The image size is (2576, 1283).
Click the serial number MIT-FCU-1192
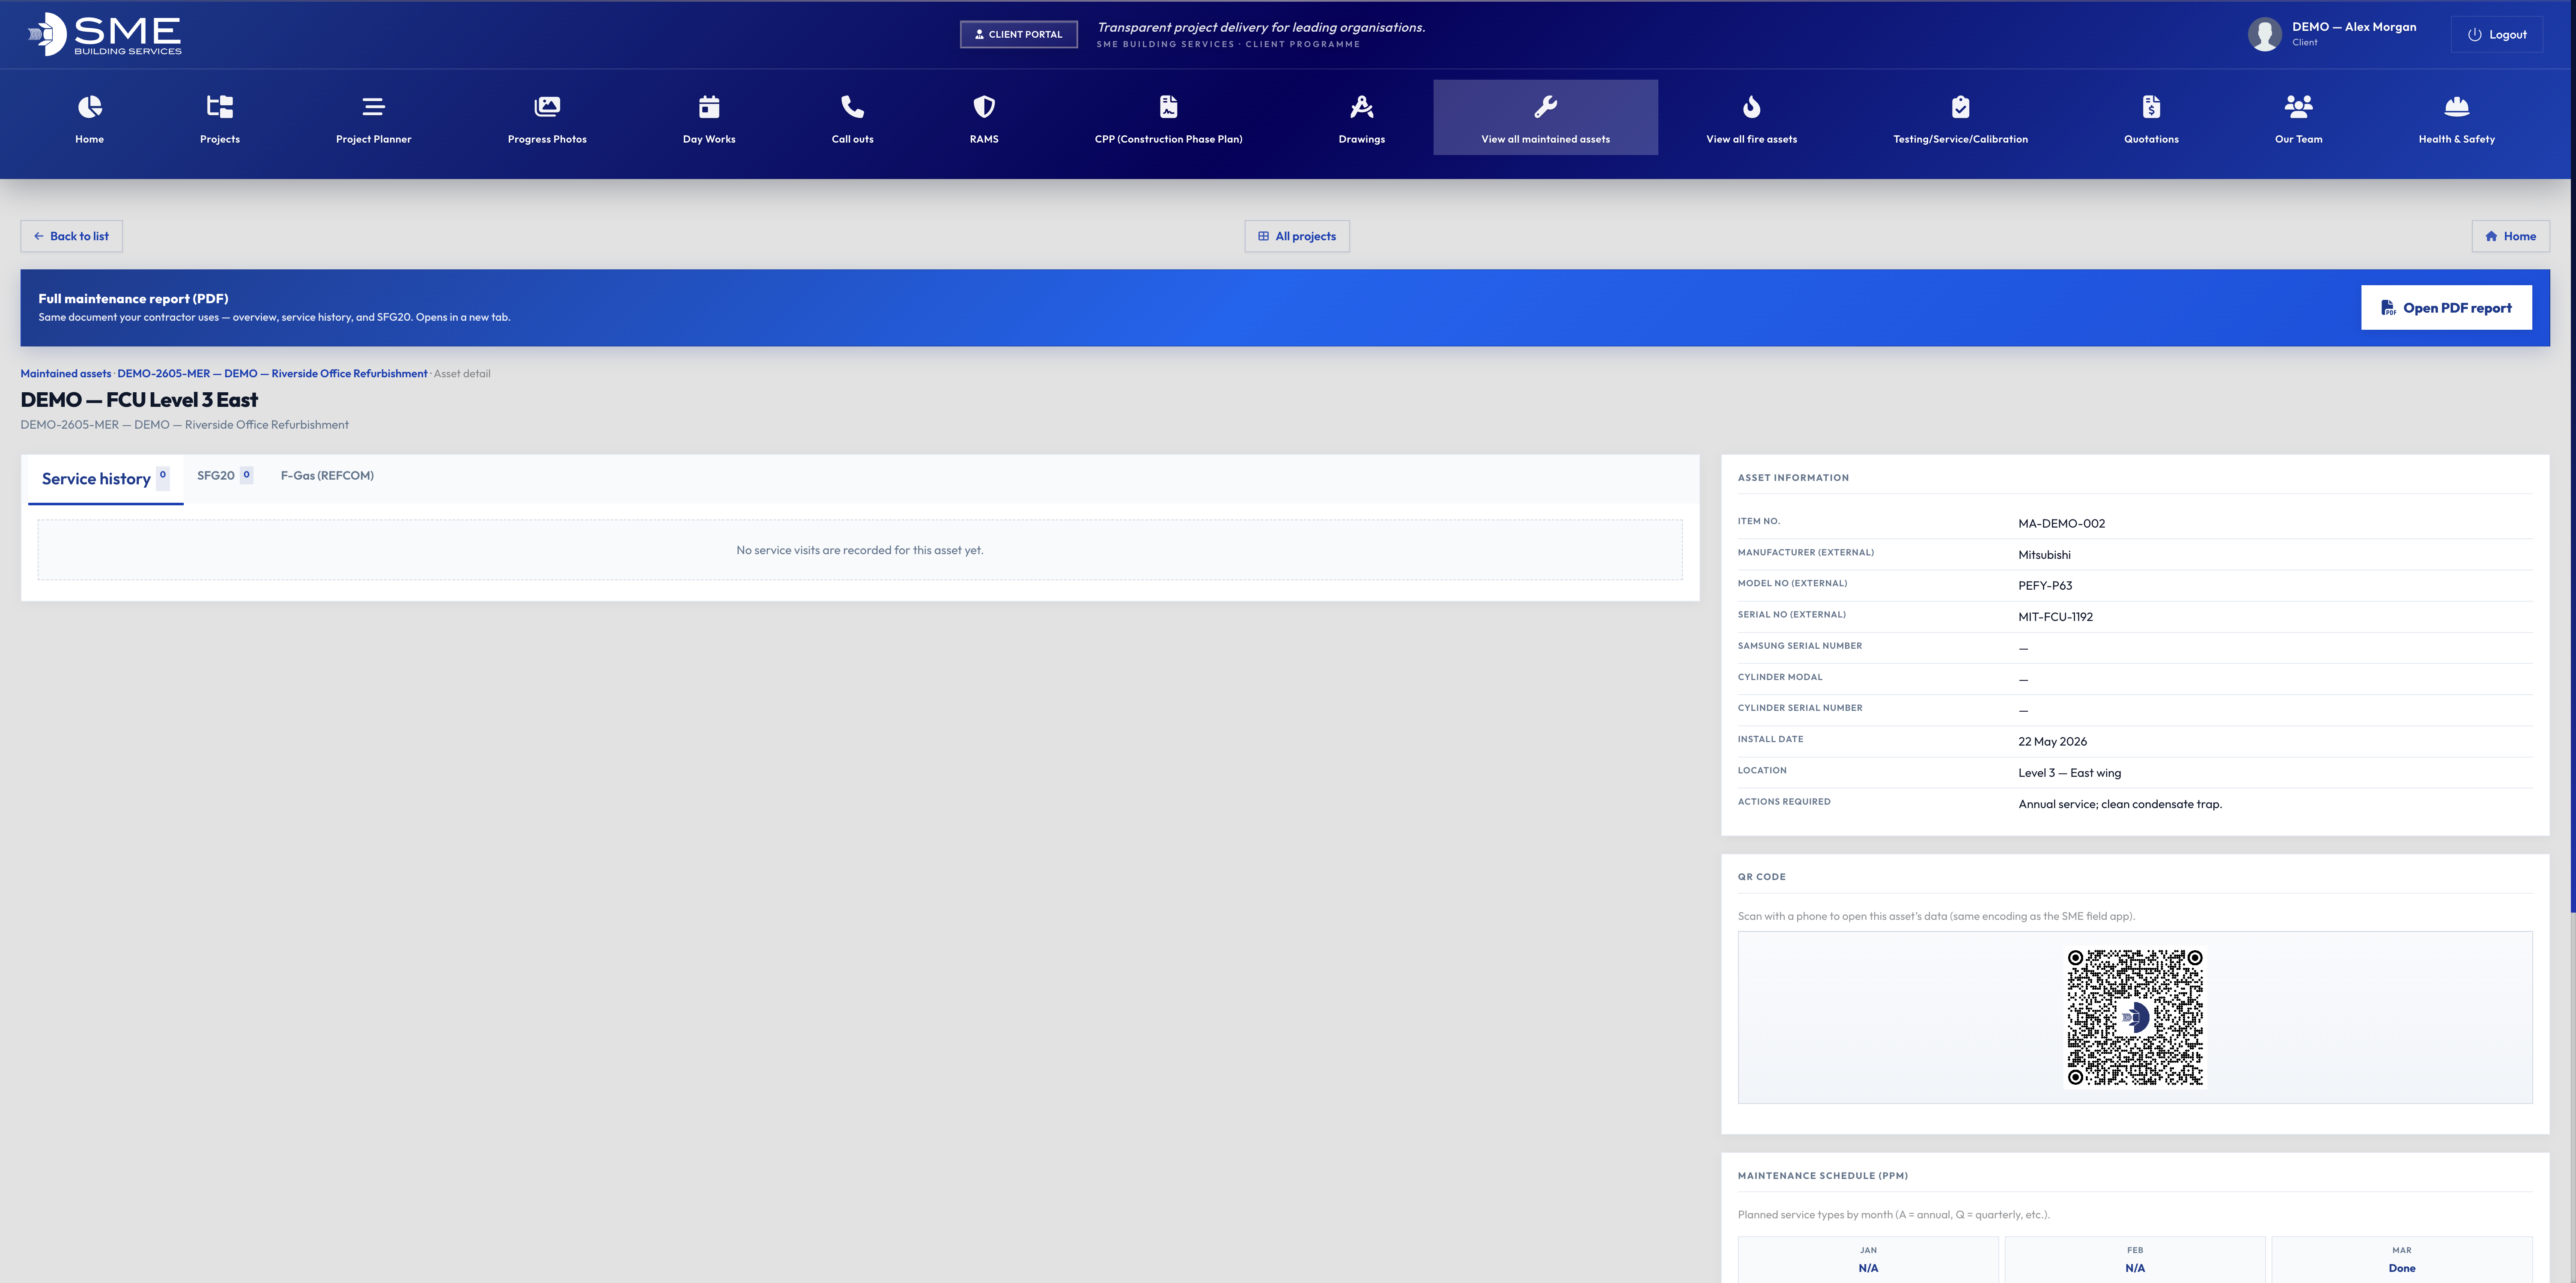(x=2055, y=617)
